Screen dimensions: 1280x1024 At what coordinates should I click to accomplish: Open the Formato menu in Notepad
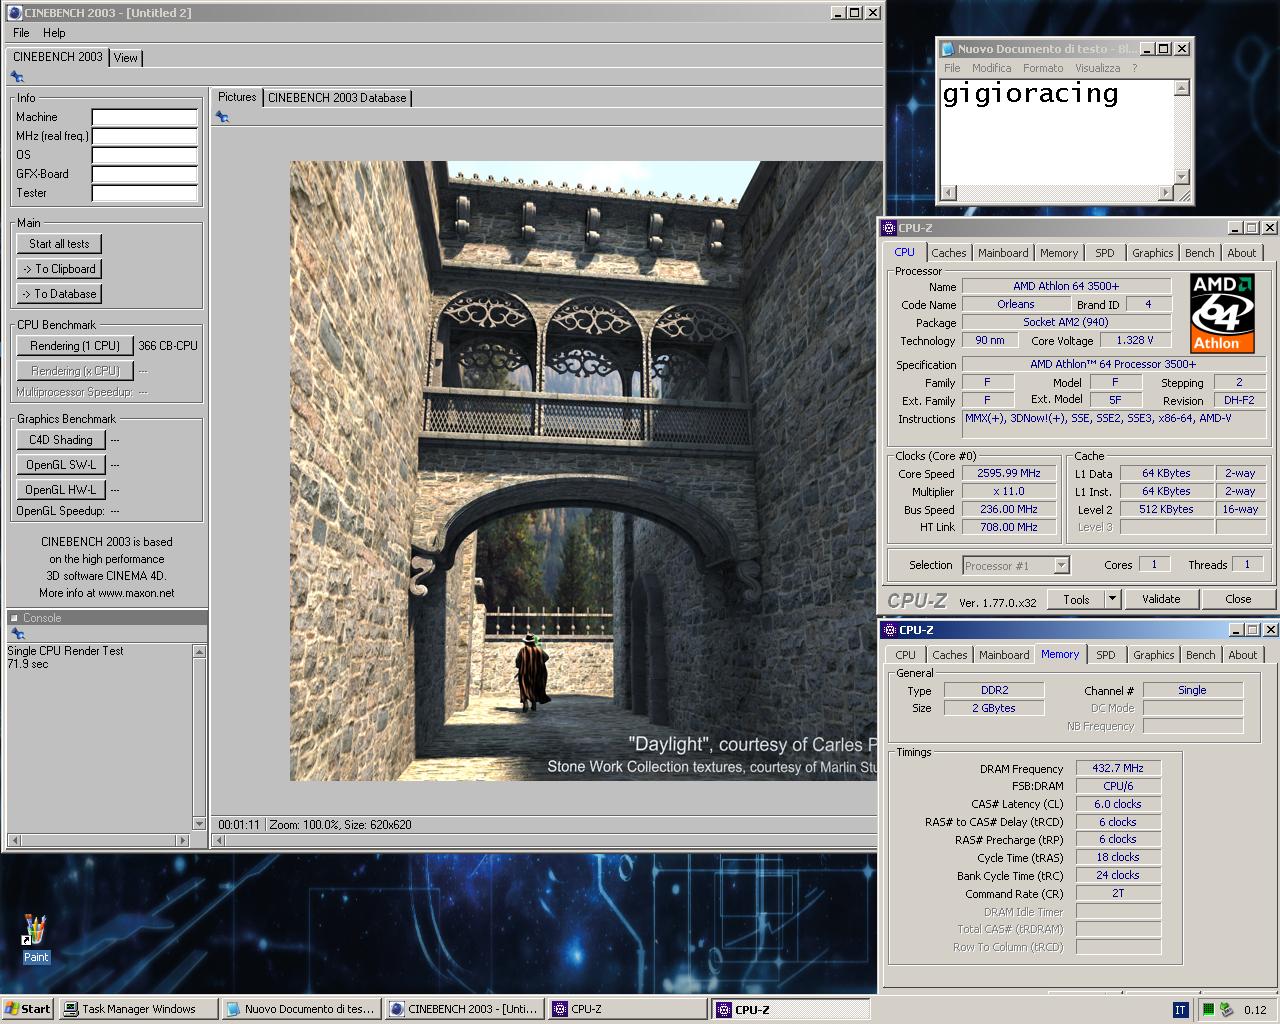(x=1043, y=68)
